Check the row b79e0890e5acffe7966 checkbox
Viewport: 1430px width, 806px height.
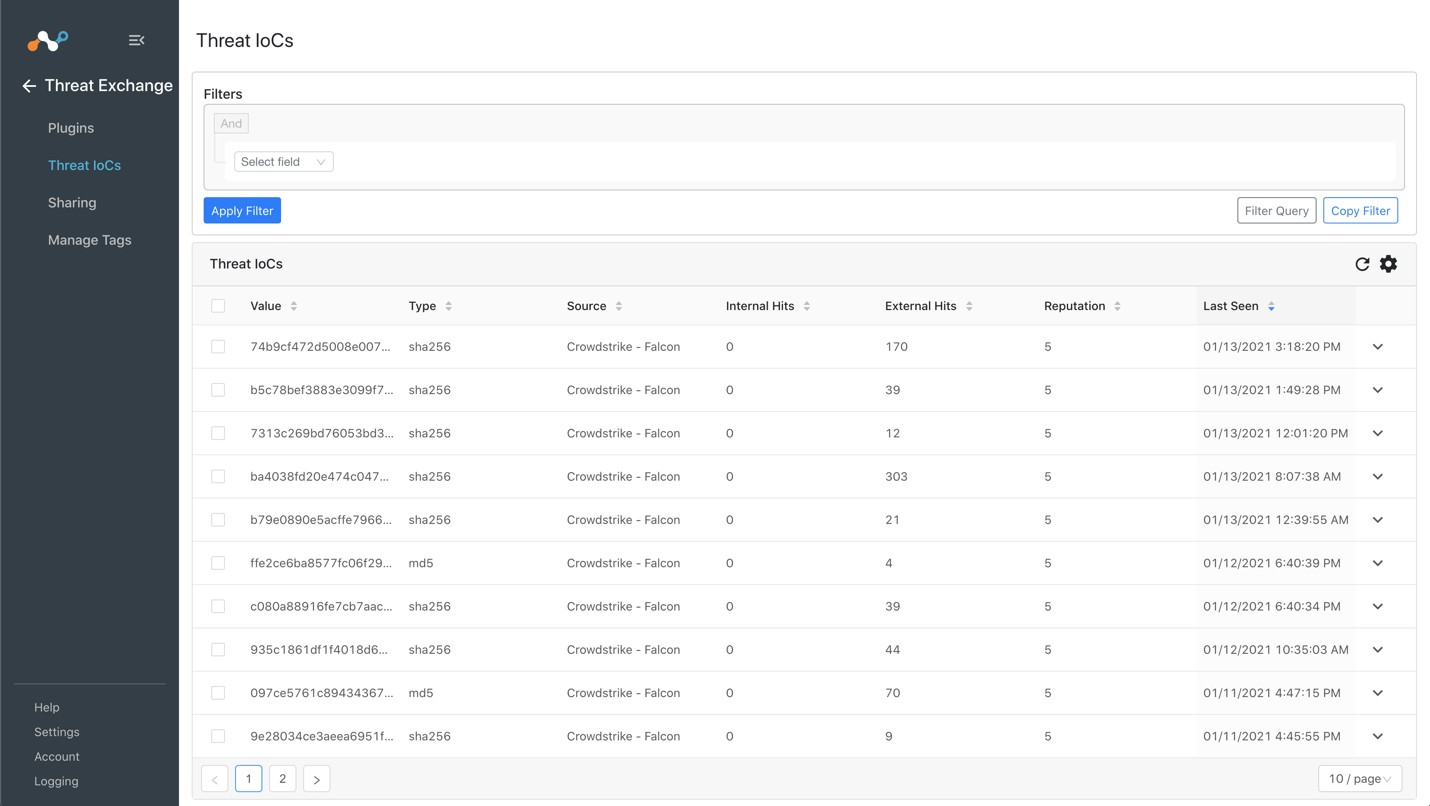point(218,520)
